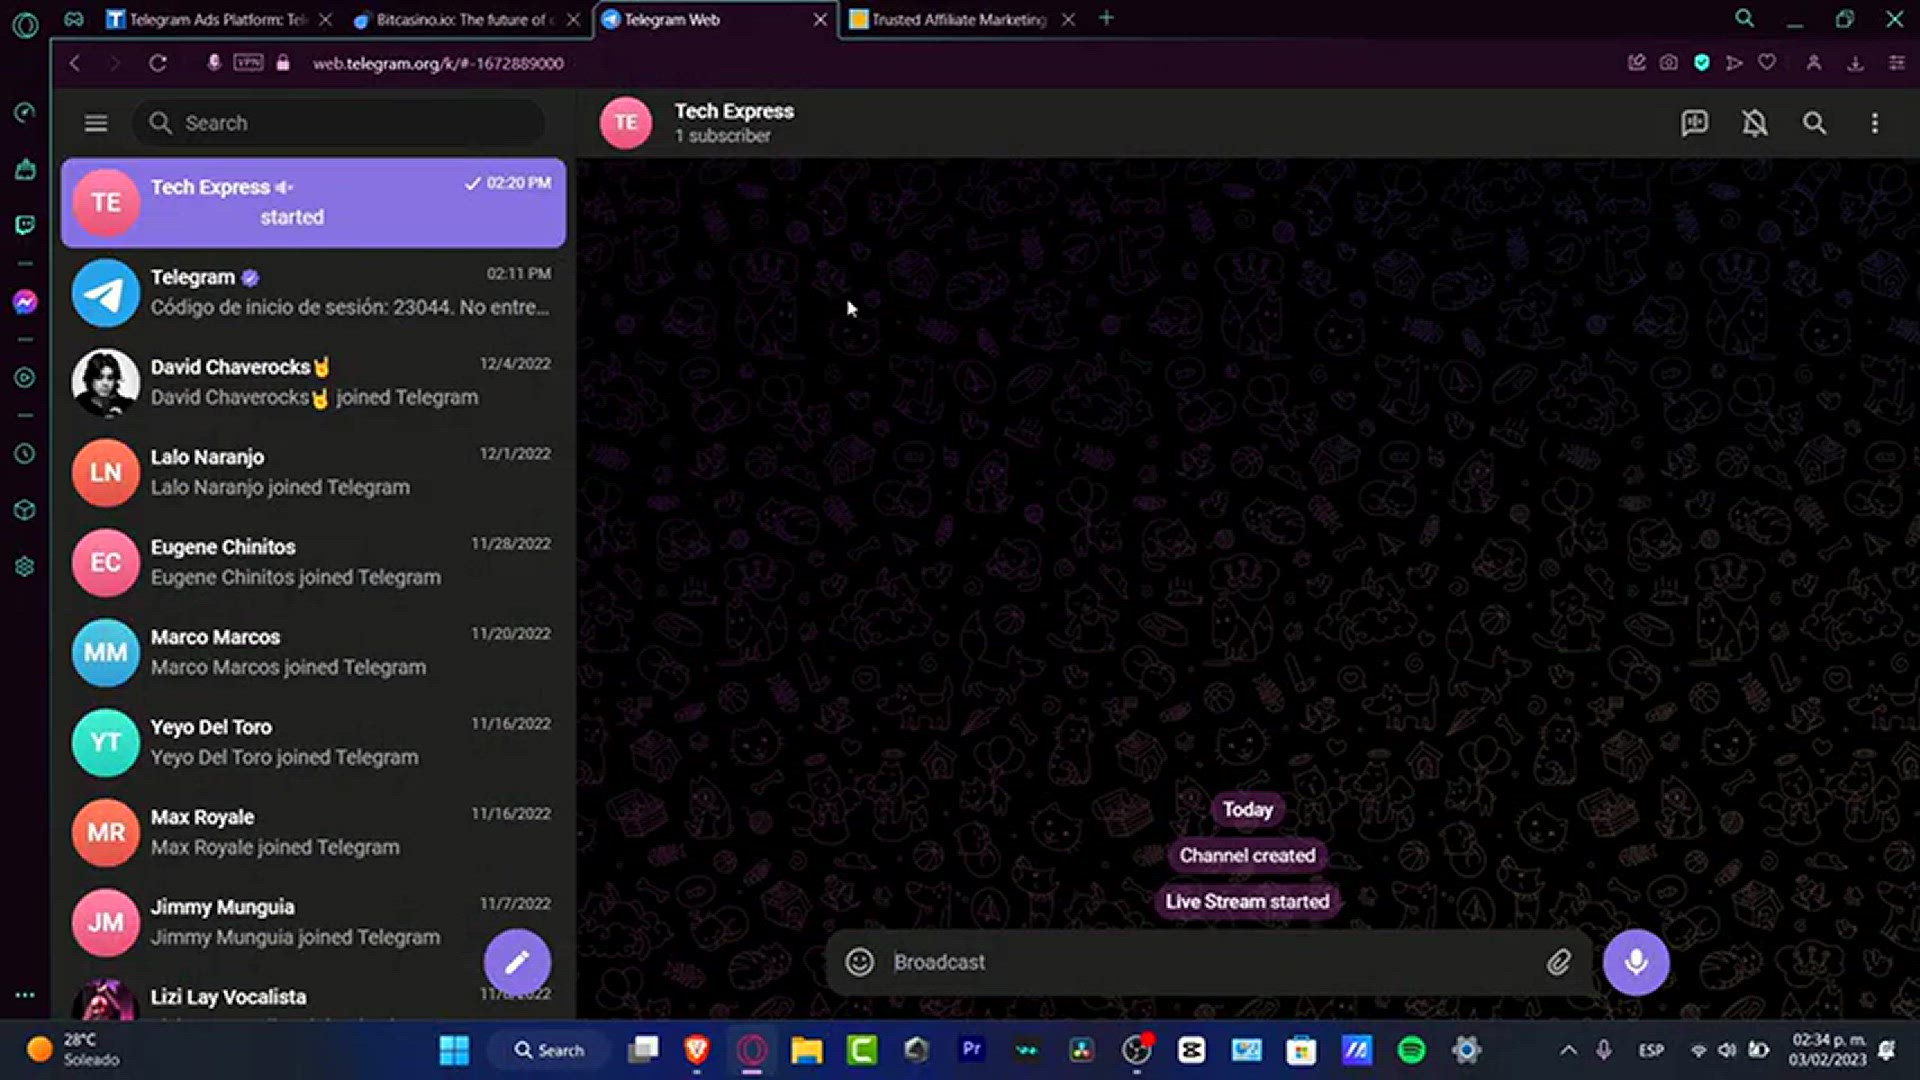Search within Tech Express channel

1814,123
